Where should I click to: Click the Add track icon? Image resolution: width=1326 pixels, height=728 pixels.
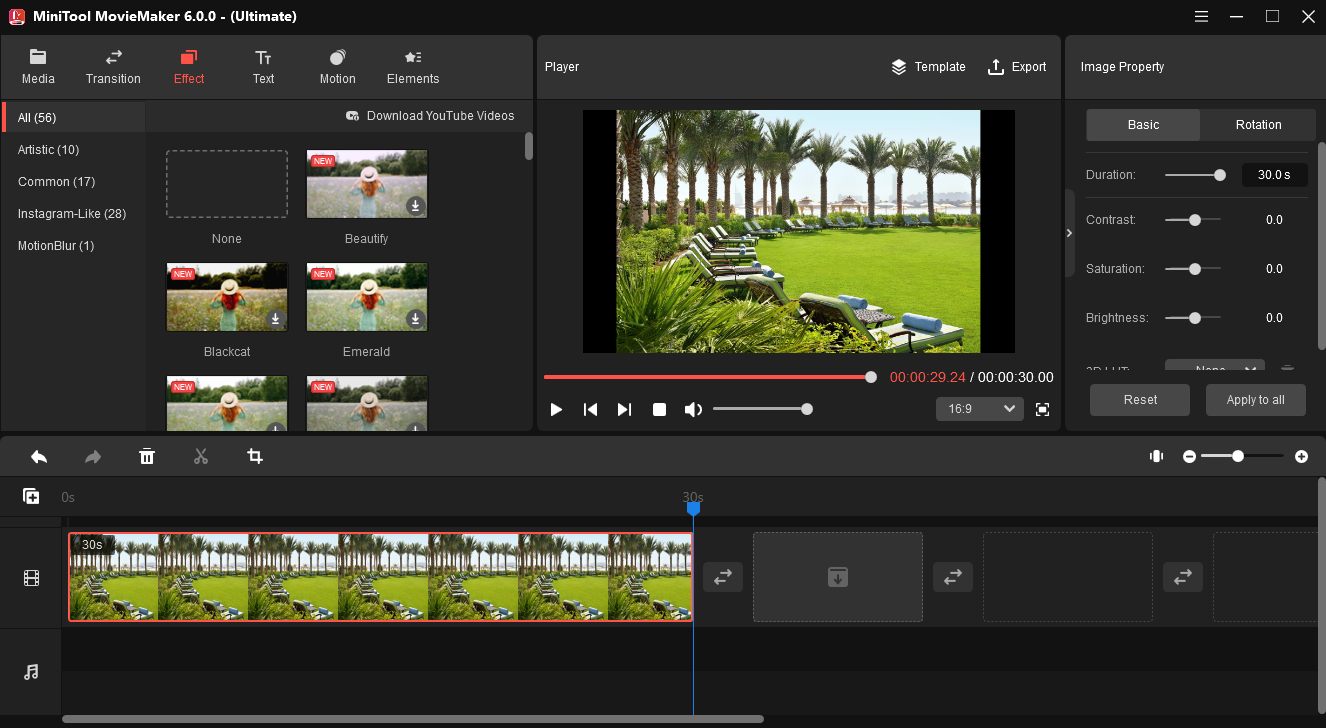click(31, 496)
